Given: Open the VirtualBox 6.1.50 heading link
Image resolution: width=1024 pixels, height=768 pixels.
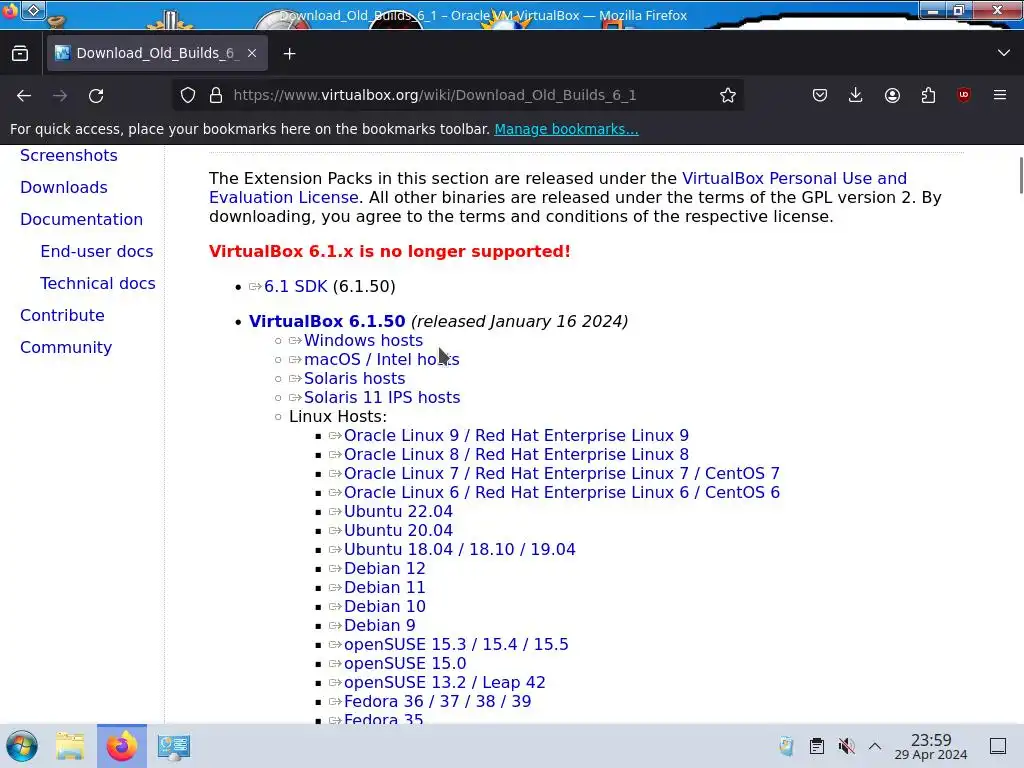Looking at the screenshot, I should (327, 321).
